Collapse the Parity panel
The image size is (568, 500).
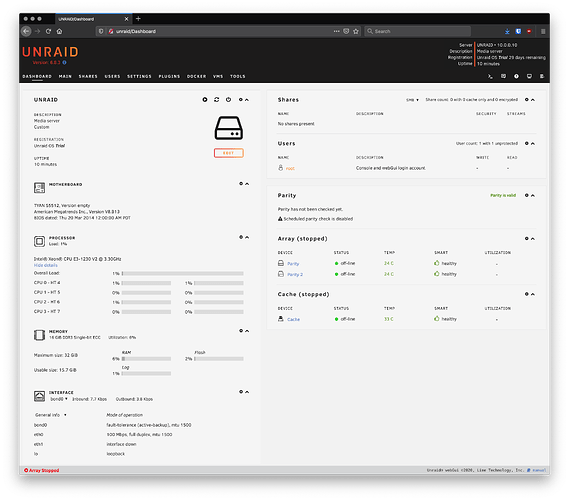click(x=533, y=195)
